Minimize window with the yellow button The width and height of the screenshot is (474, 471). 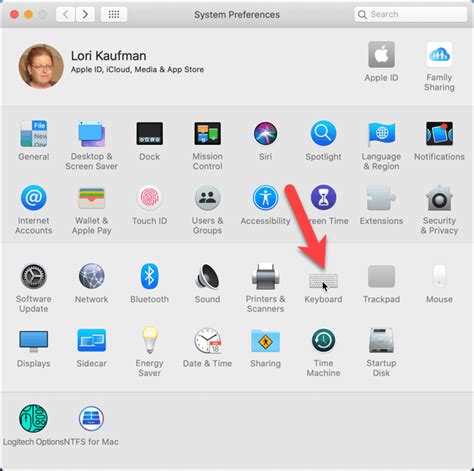point(28,14)
